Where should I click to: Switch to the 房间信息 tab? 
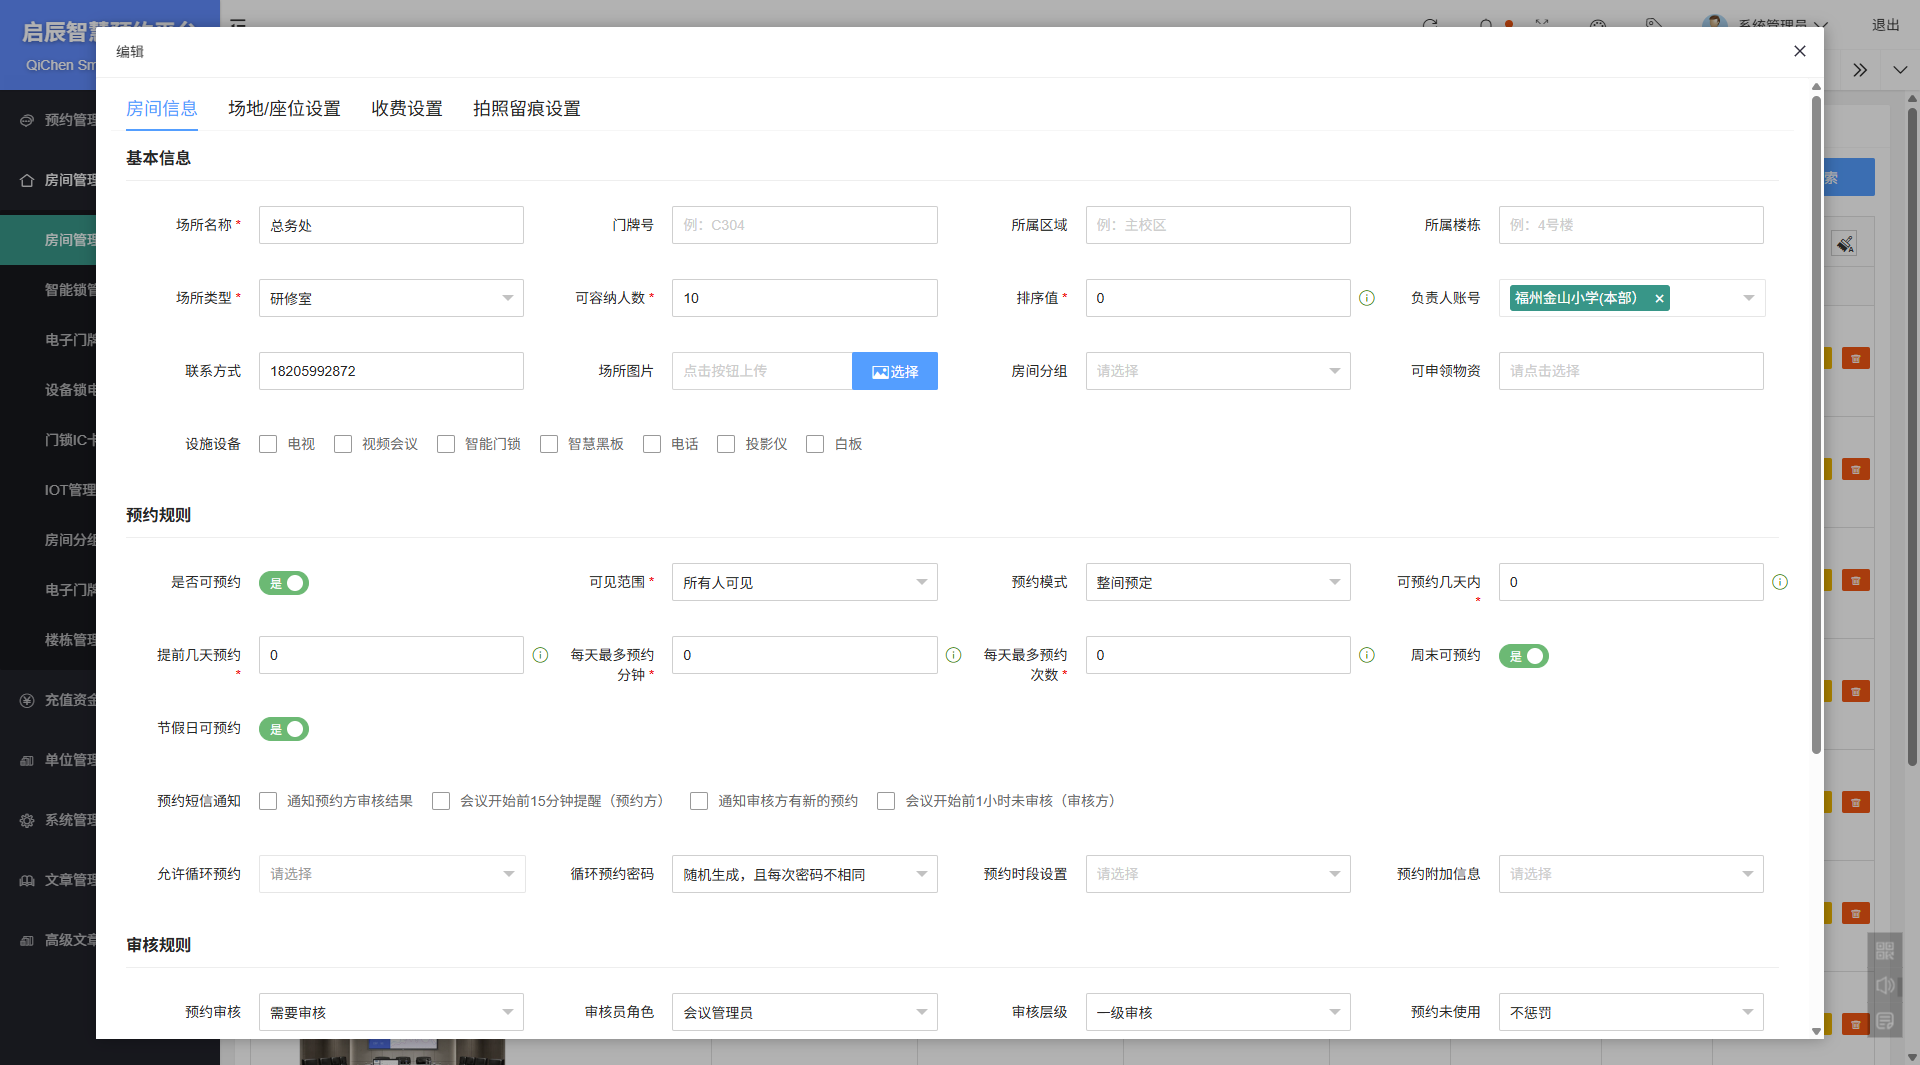pos(162,108)
